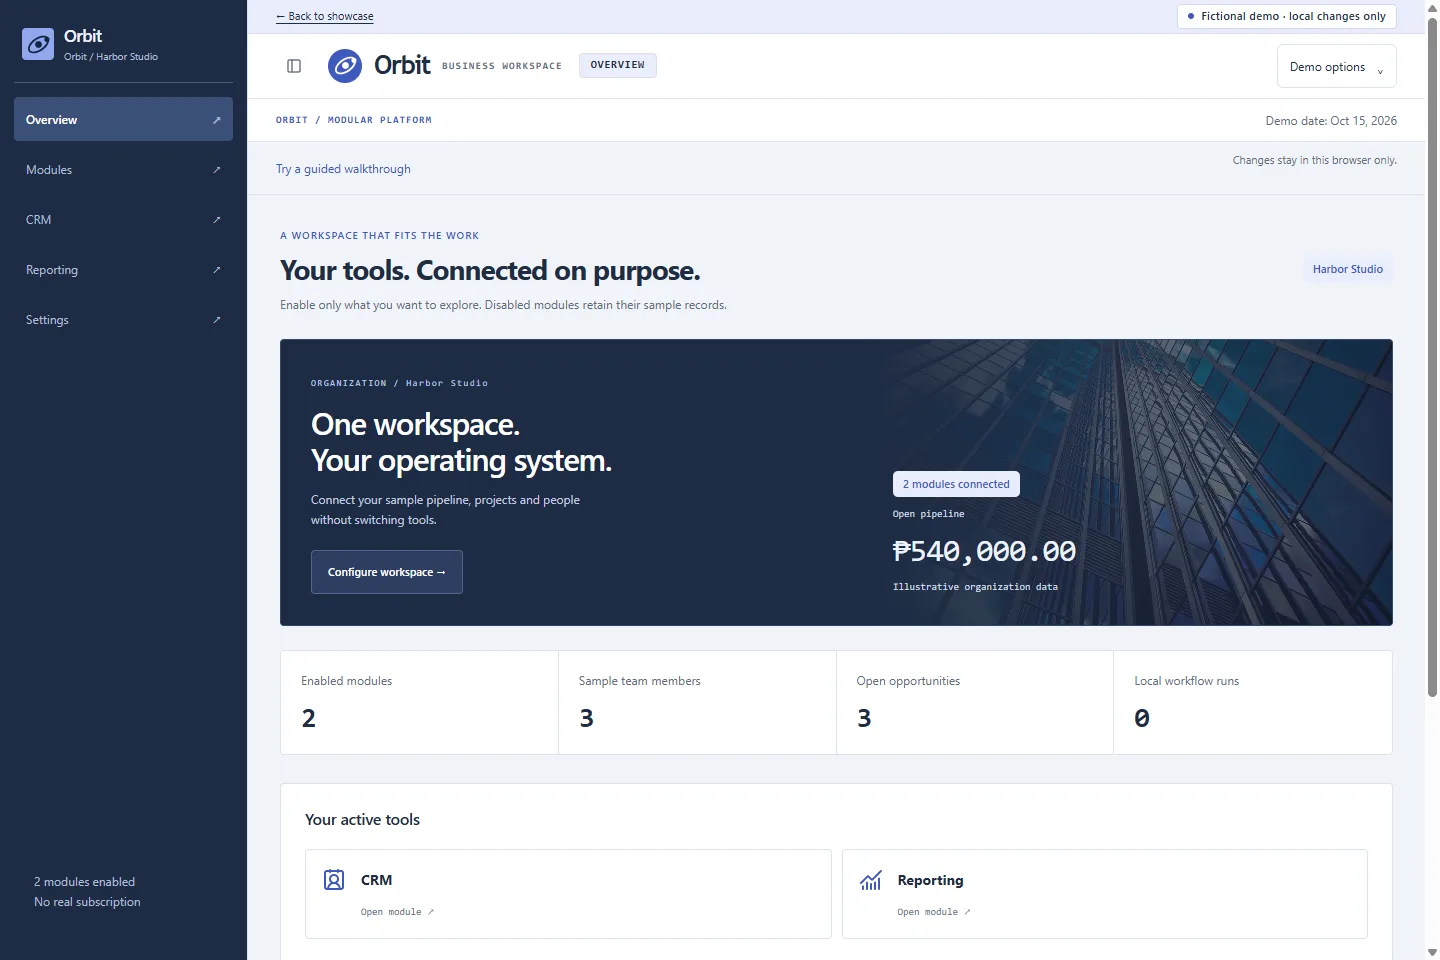The height and width of the screenshot is (960, 1440).
Task: Click the Open opportunities stat card
Action: (x=975, y=702)
